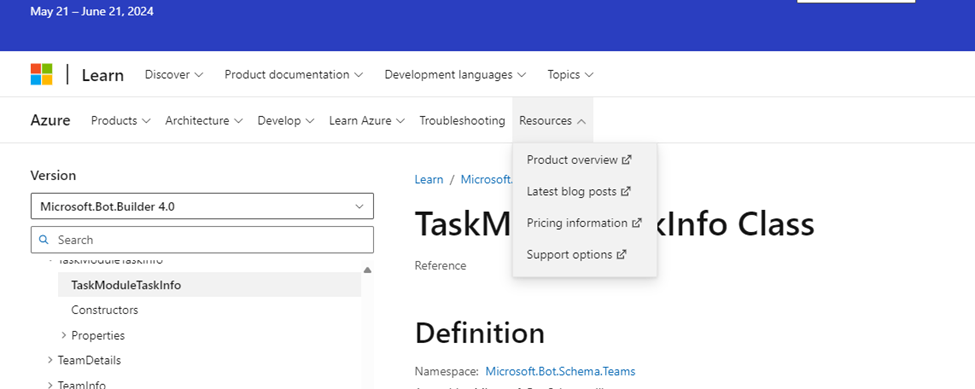975x389 pixels.
Task: Expand the Products dropdown
Action: coord(121,121)
